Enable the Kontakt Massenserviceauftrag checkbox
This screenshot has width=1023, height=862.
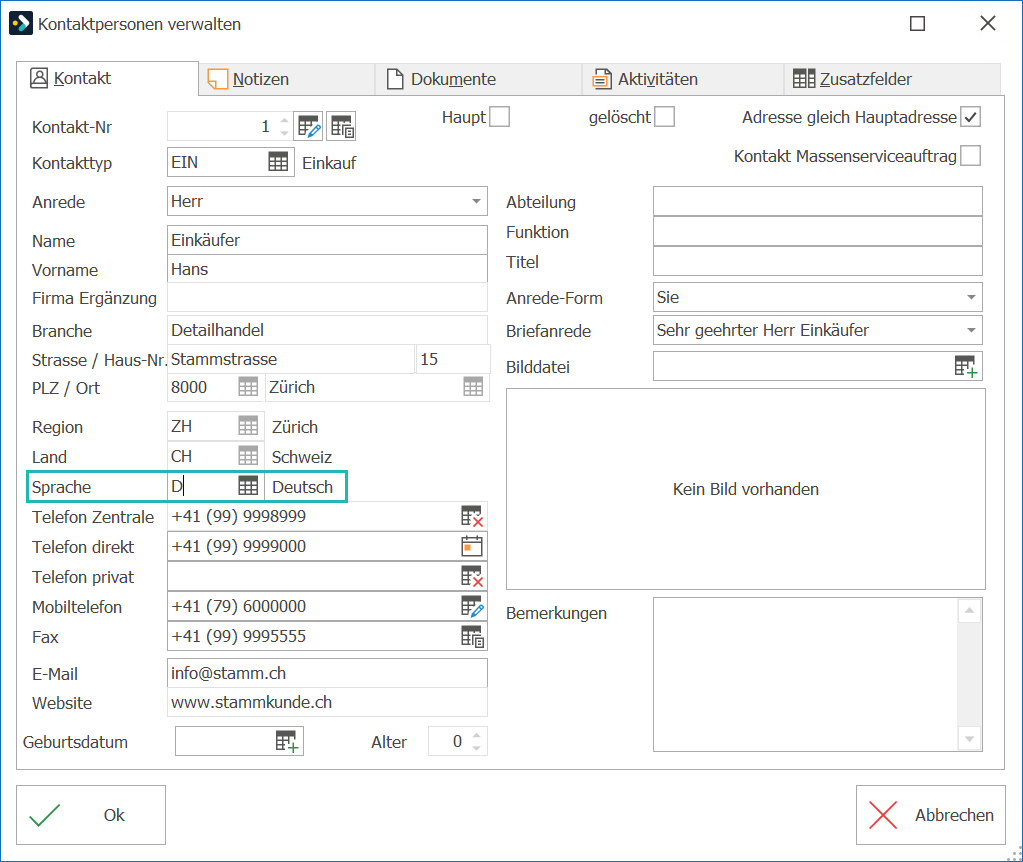click(x=970, y=156)
